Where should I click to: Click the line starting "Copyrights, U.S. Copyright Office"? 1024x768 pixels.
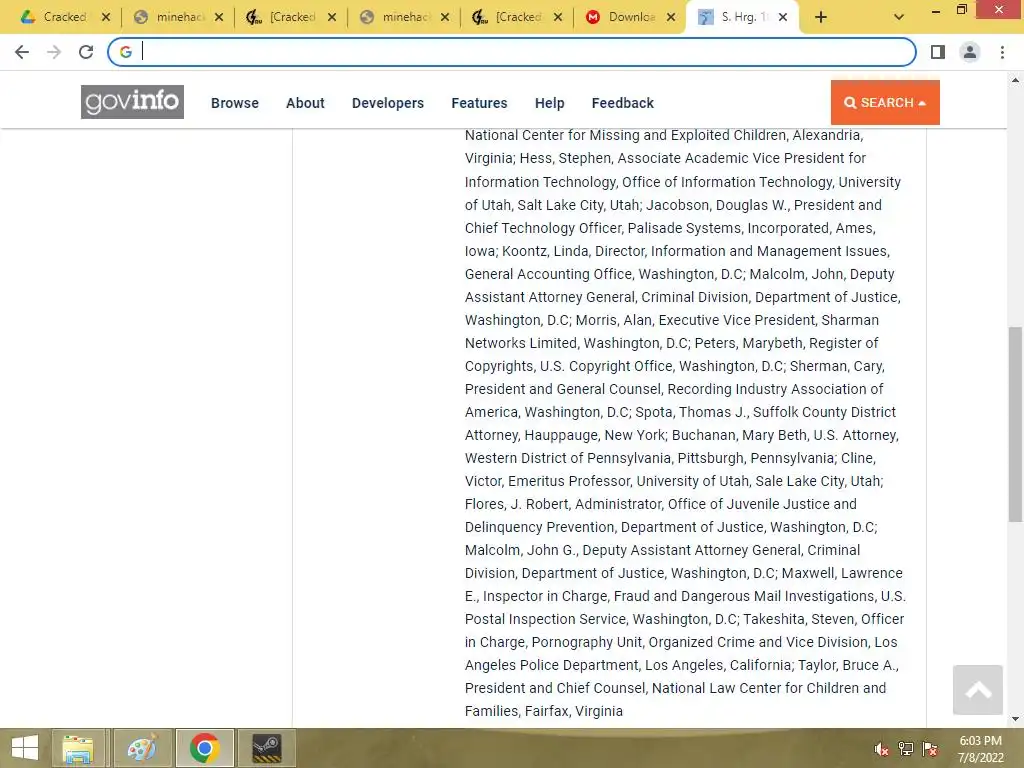click(675, 366)
